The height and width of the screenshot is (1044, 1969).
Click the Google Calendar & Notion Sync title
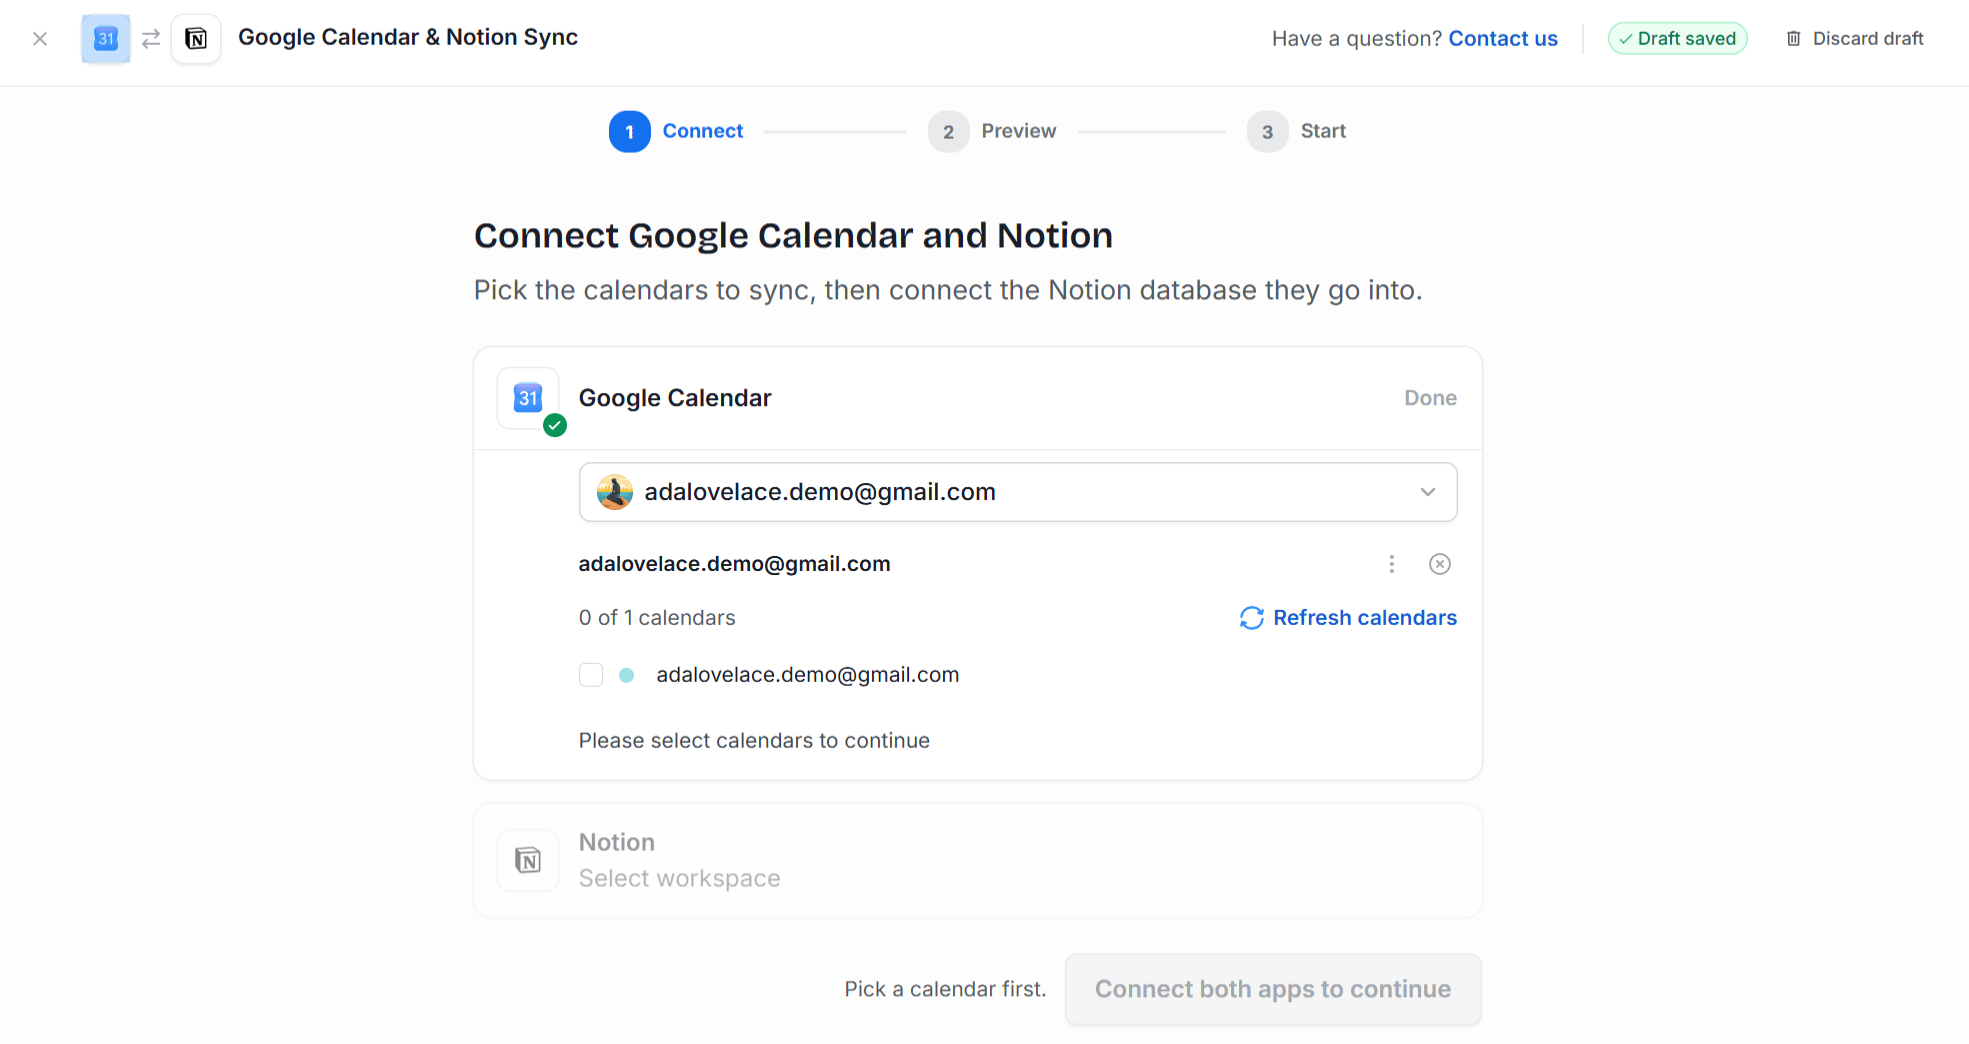click(408, 38)
